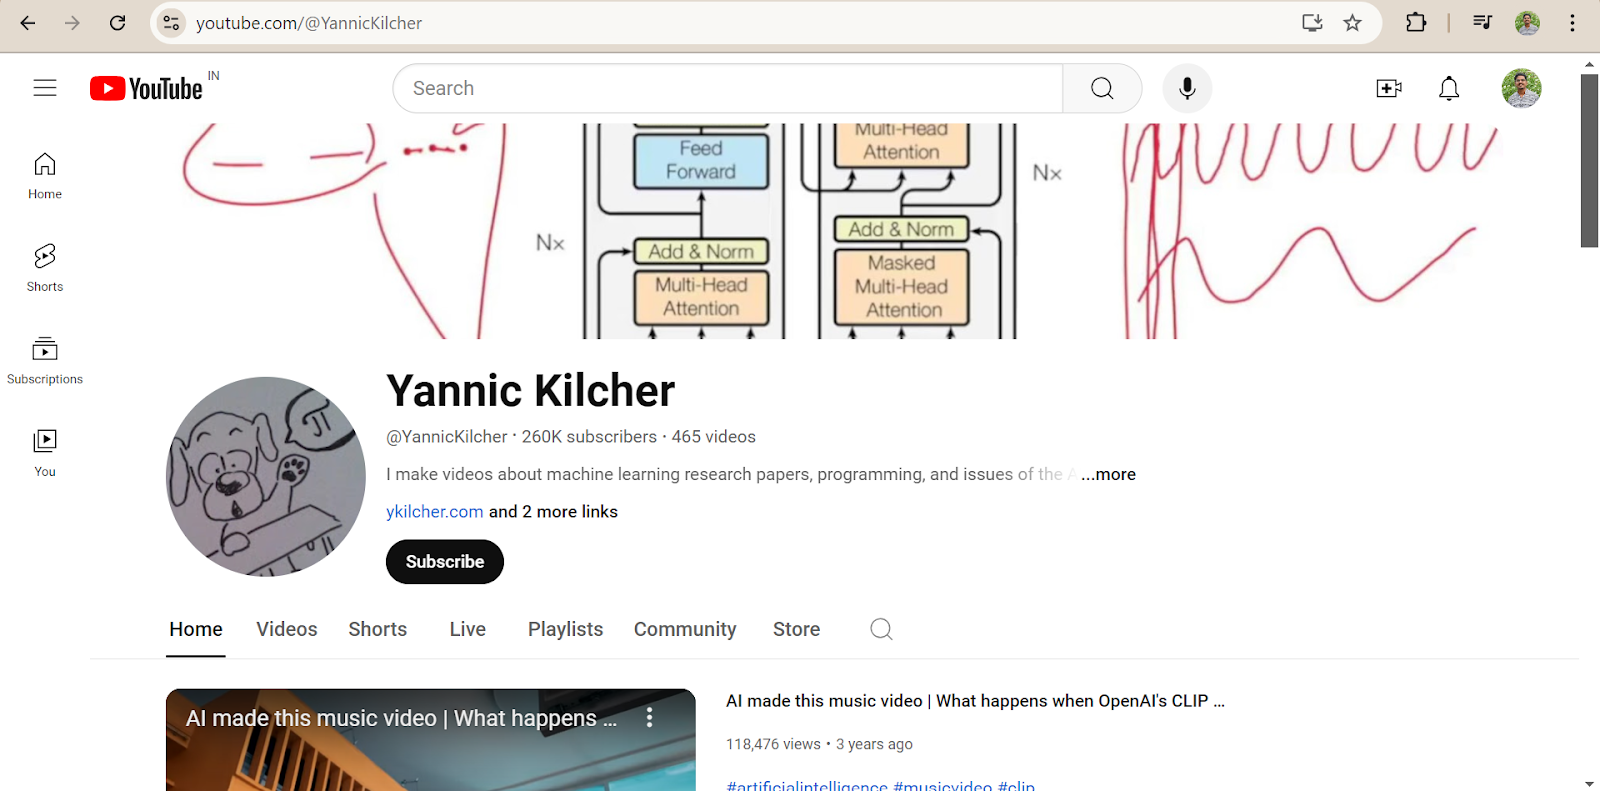Click the search magnifier button

[x=1102, y=88]
